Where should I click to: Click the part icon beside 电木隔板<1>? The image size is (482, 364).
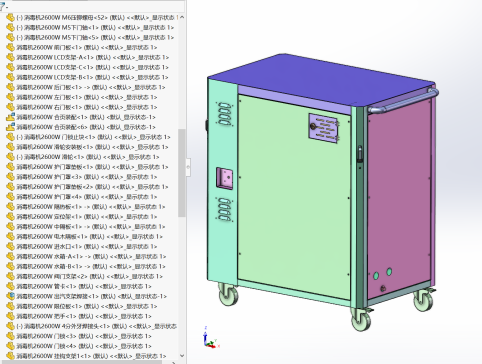coord(10,236)
